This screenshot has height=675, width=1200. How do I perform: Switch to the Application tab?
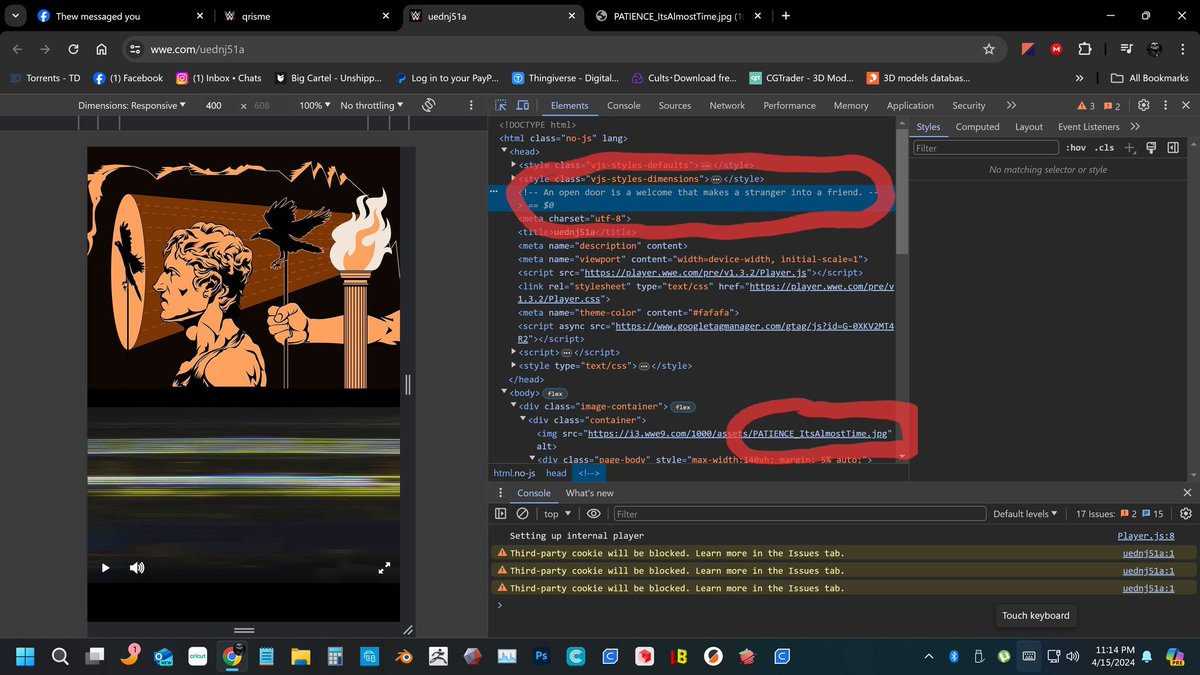[910, 105]
